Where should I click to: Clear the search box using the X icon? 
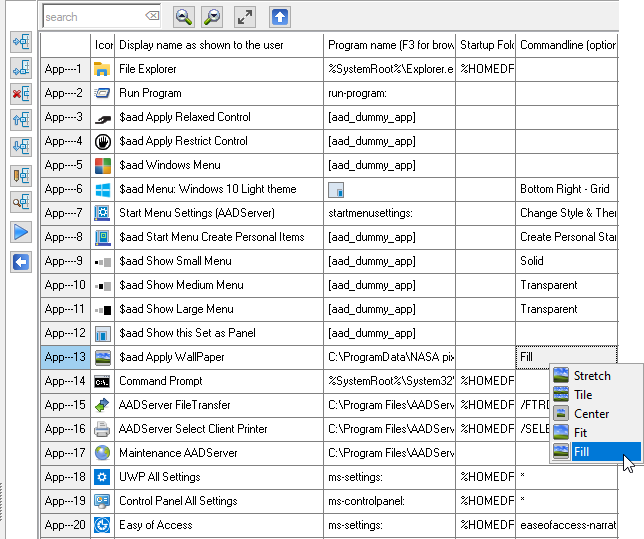152,17
